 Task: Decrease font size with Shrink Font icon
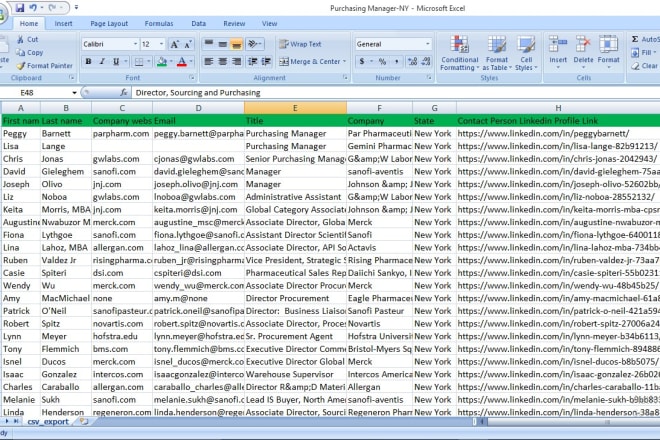(187, 44)
